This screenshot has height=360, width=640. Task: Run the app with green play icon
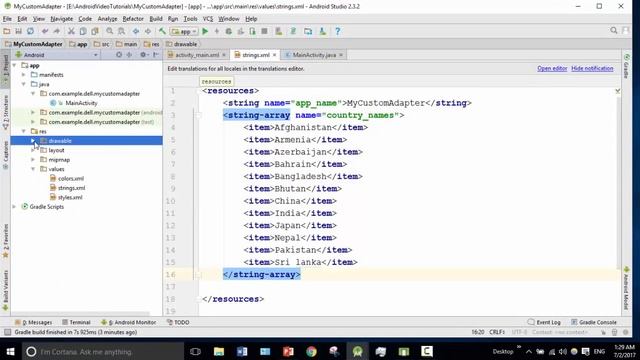pyautogui.click(x=205, y=31)
